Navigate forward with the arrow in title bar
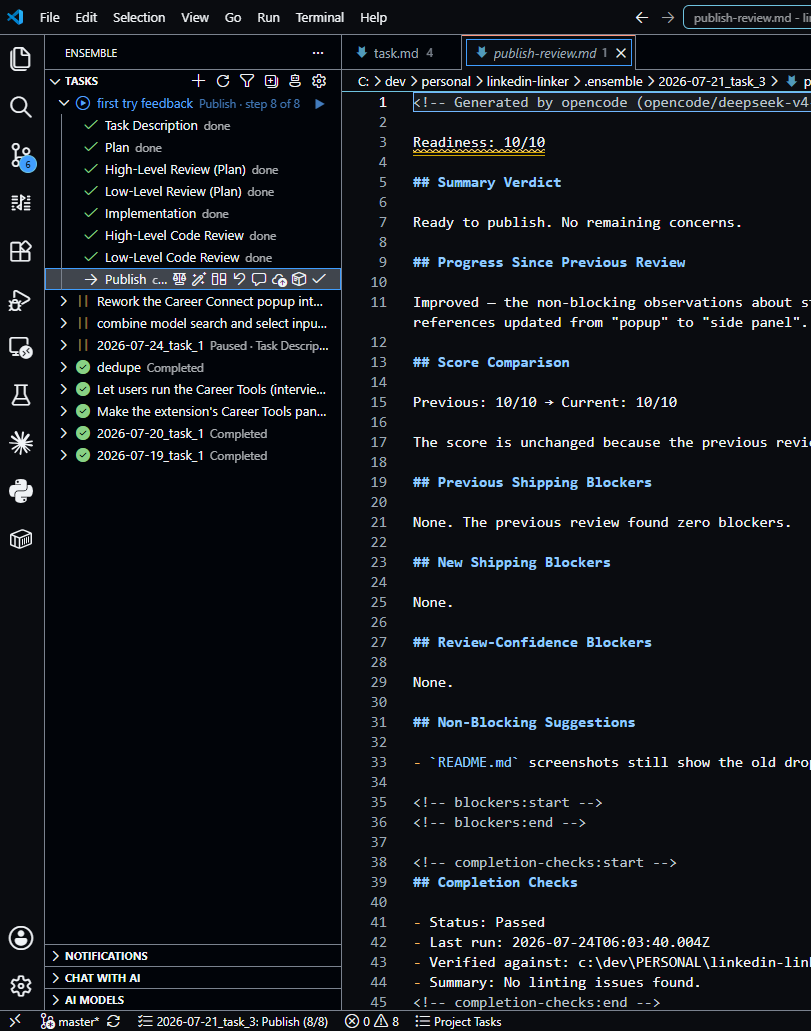 [x=668, y=18]
